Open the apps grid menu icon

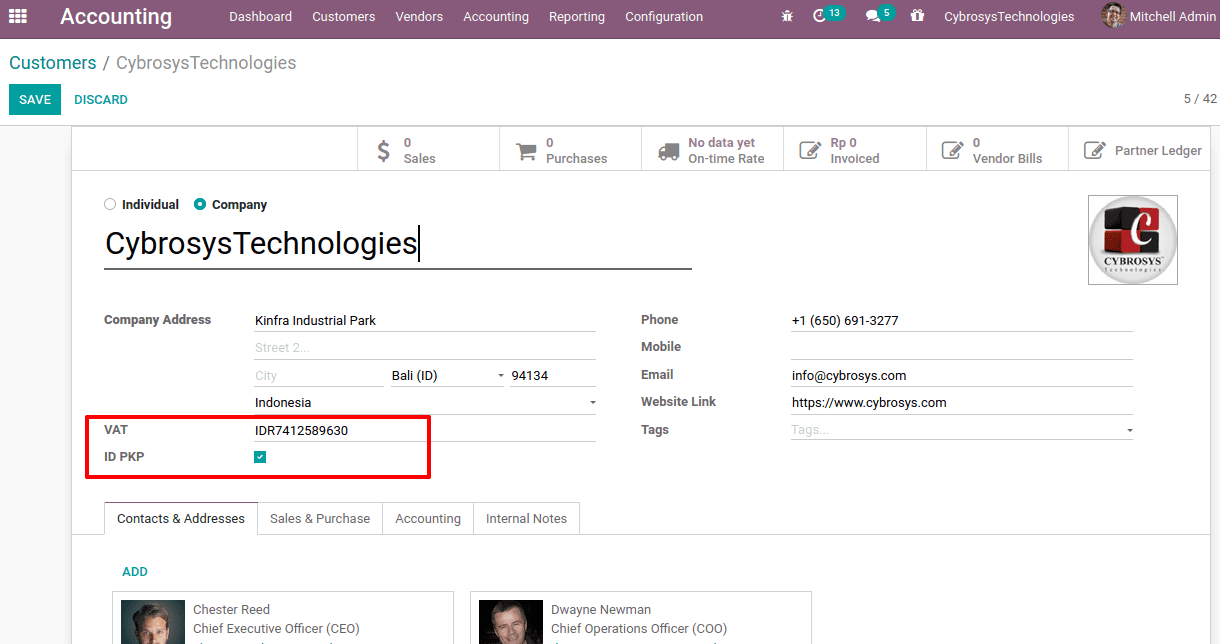[18, 16]
